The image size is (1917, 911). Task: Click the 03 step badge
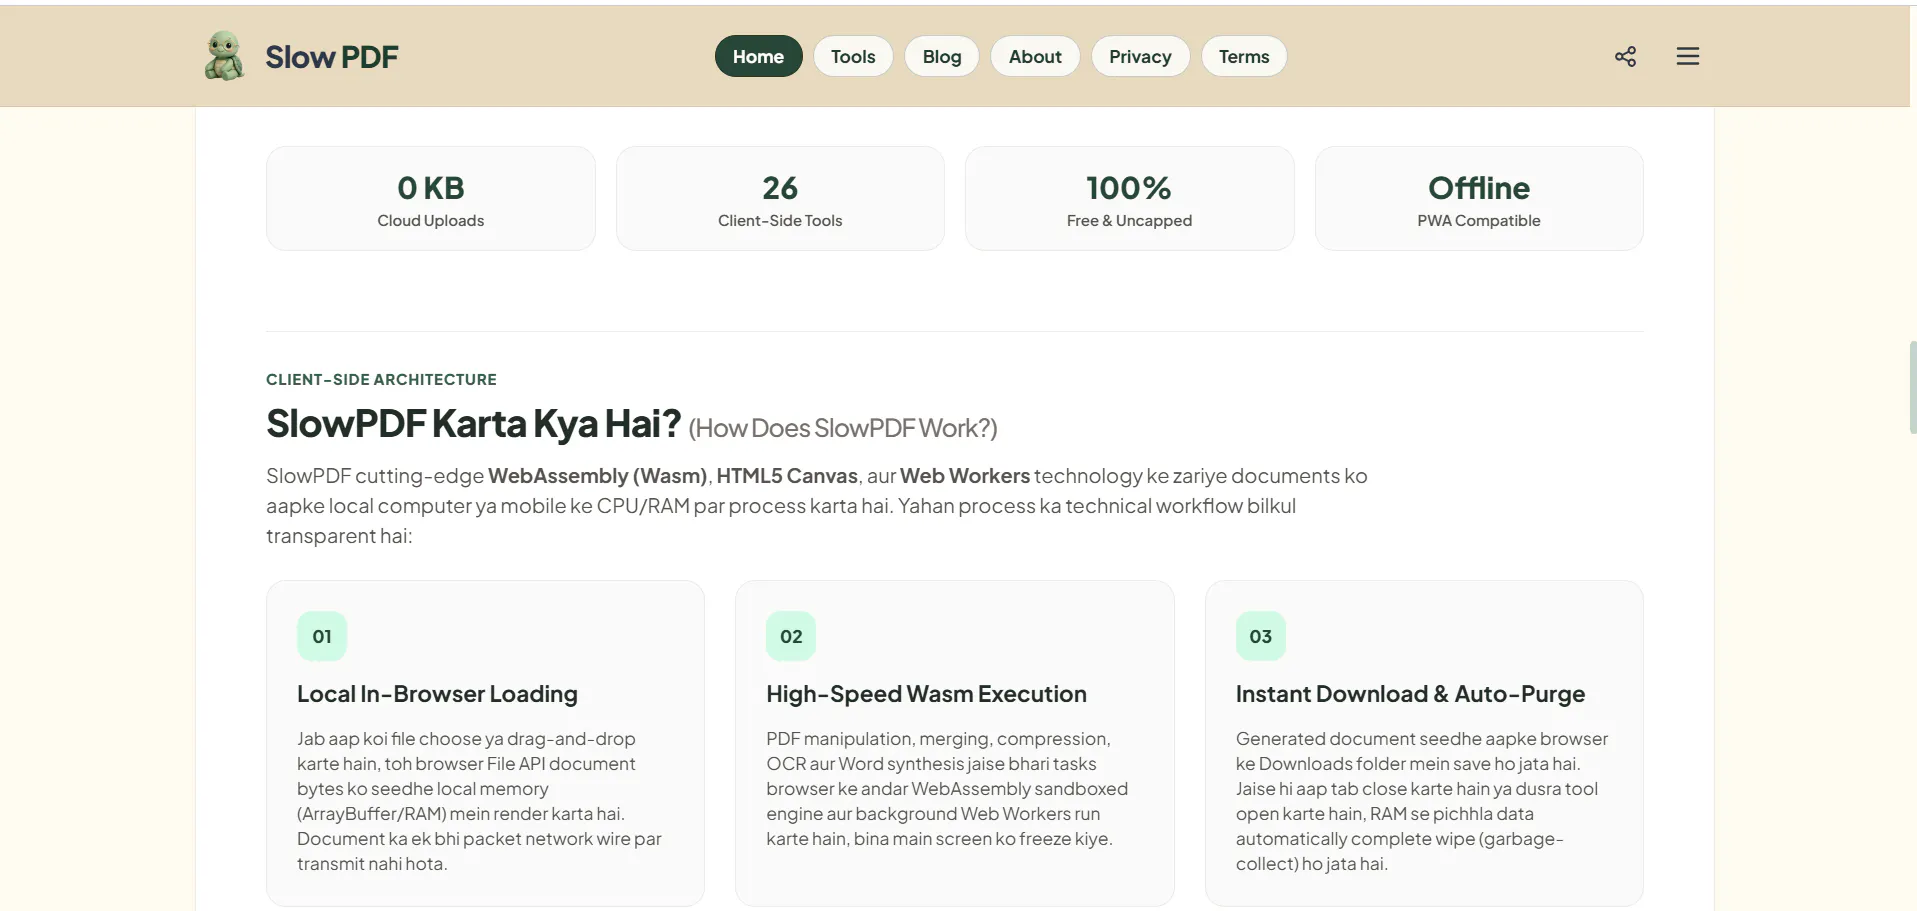click(x=1260, y=636)
